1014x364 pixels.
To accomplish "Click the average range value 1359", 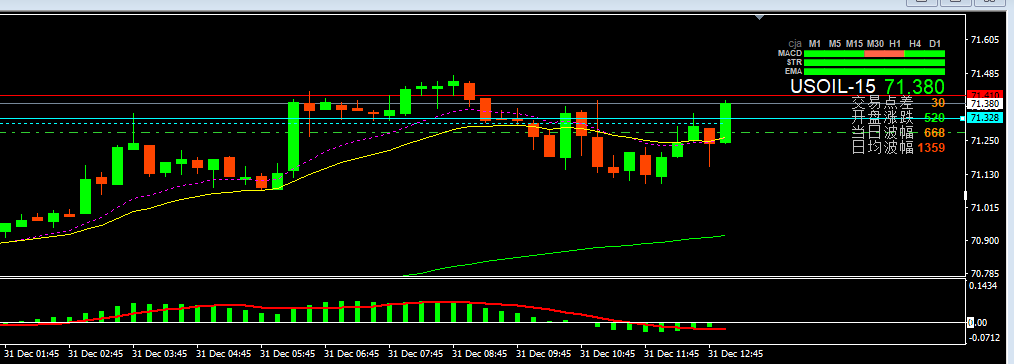I will 931,148.
